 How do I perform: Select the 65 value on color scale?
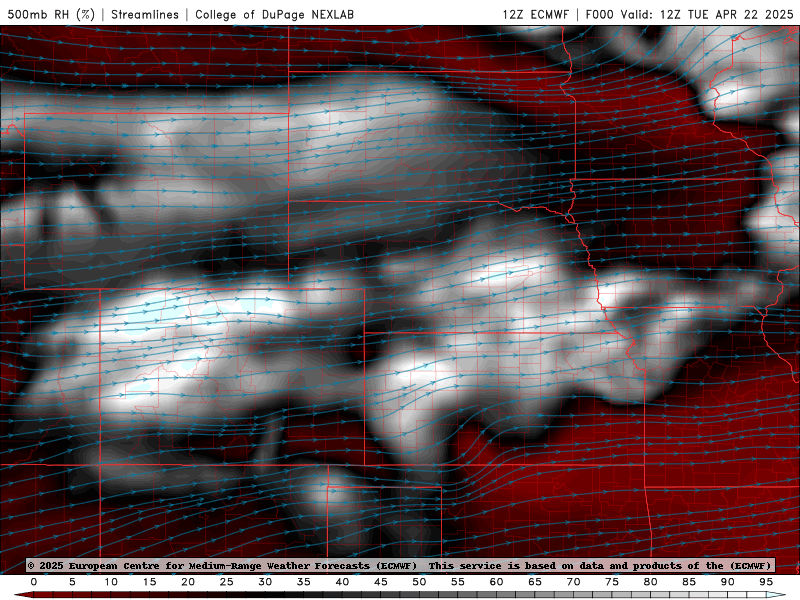pos(535,582)
